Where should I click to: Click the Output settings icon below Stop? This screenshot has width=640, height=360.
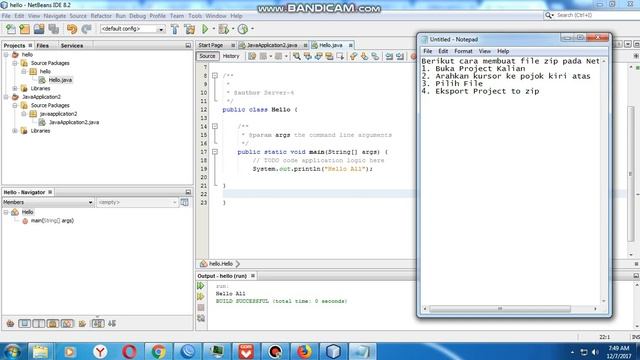click(x=201, y=318)
